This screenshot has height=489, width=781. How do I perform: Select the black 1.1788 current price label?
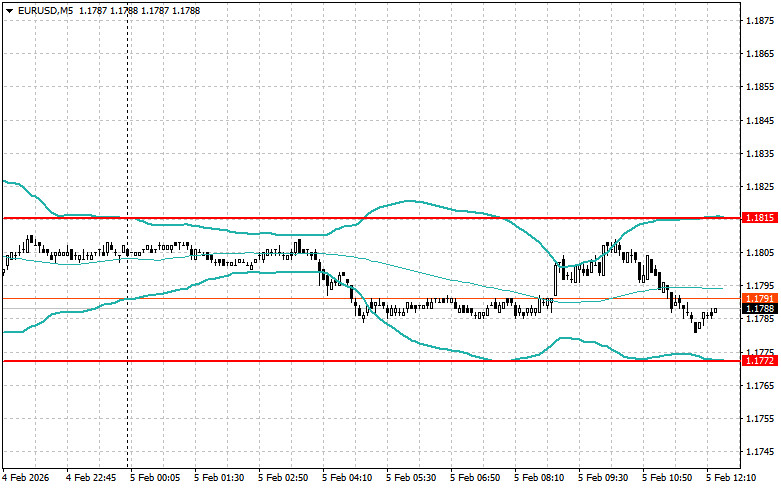pos(760,309)
